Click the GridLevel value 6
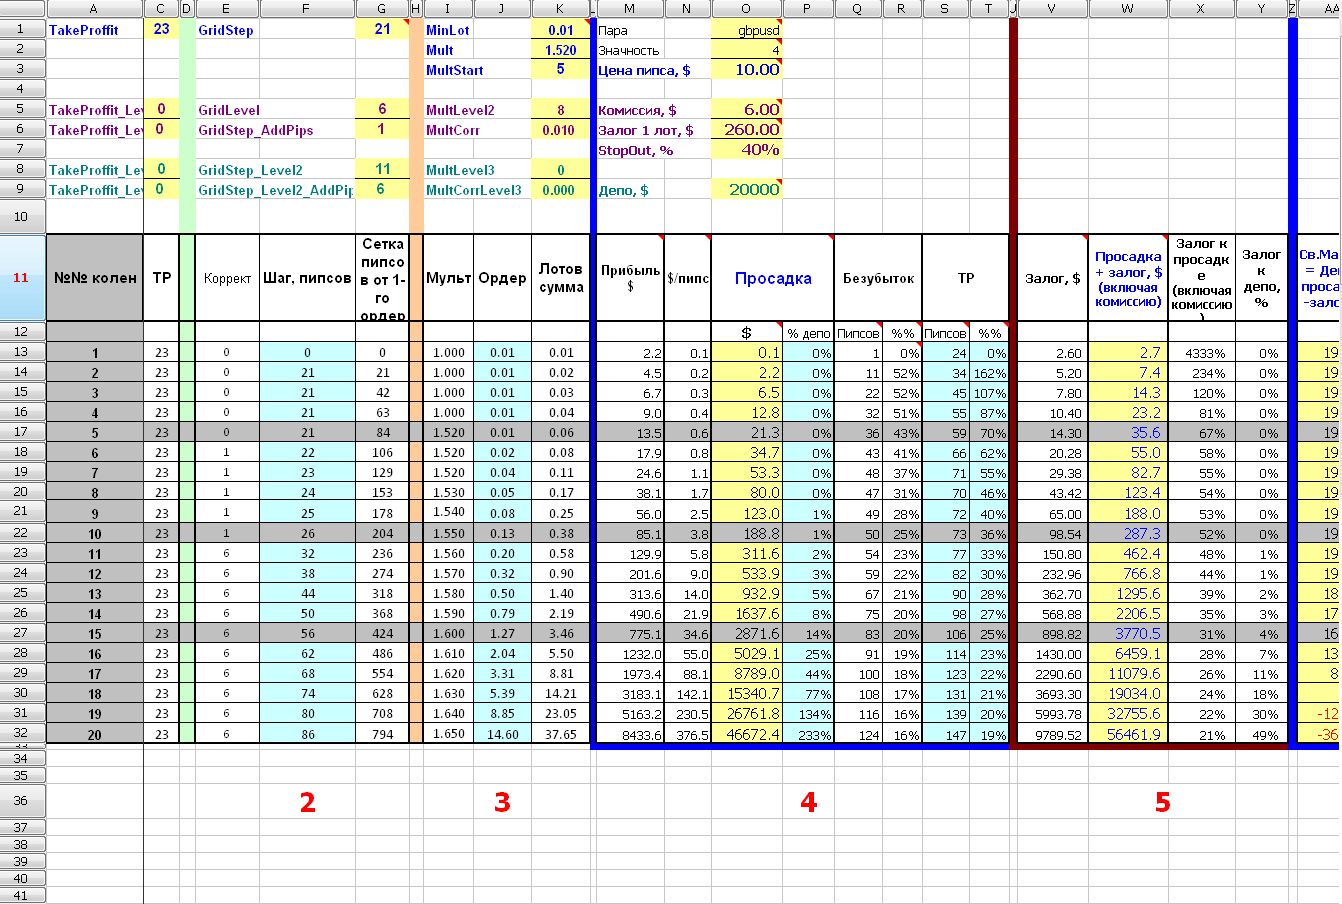The image size is (1342, 904). pos(382,110)
